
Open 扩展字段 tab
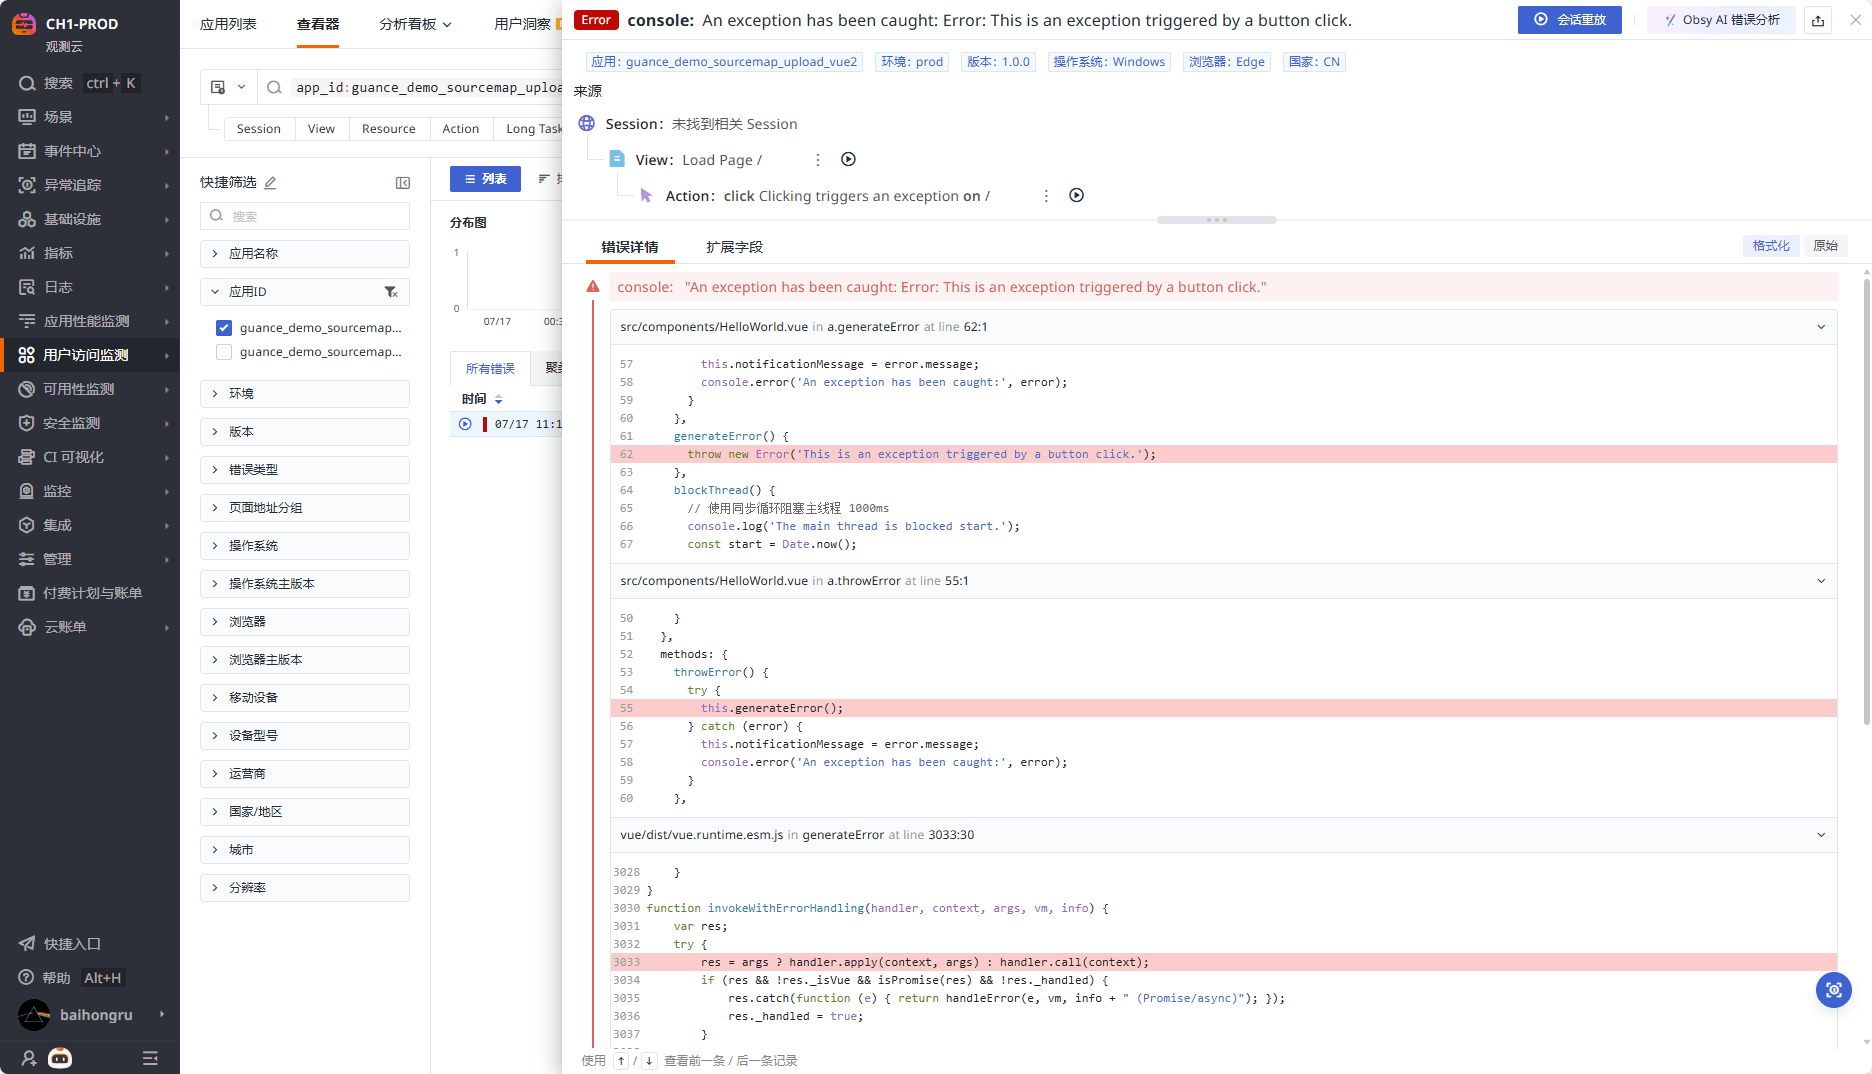(x=734, y=247)
